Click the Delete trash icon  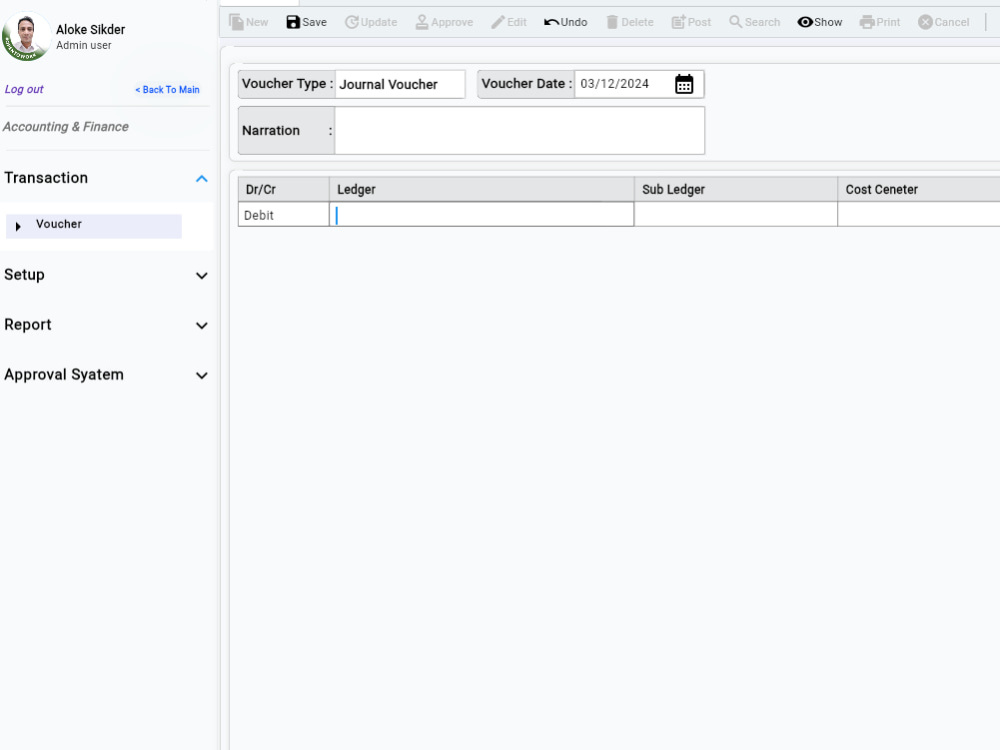(x=612, y=22)
